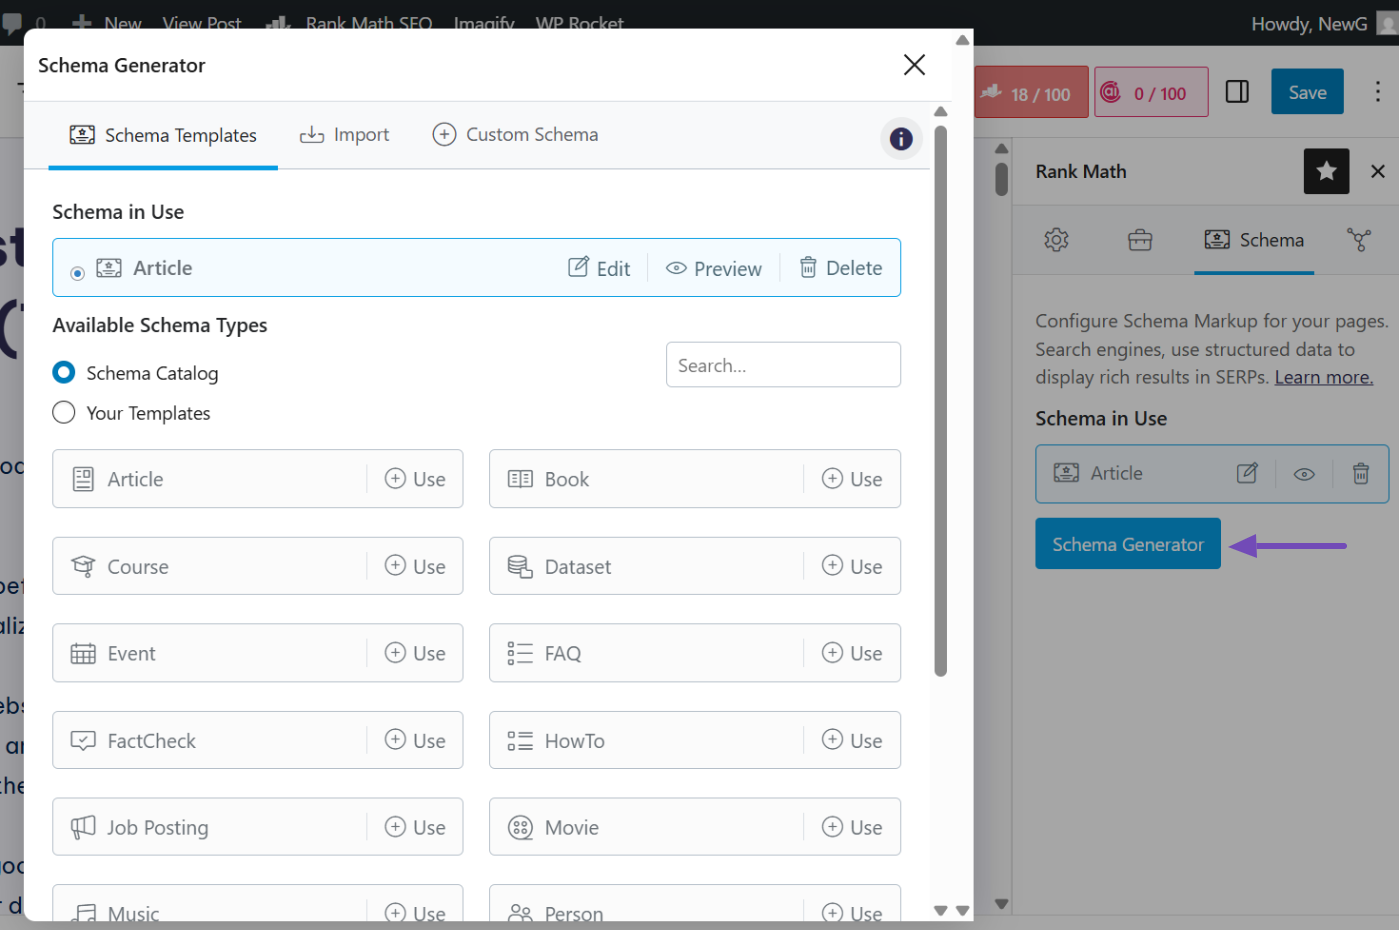This screenshot has width=1399, height=930.
Task: Switch to the Custom Schema tab
Action: [x=516, y=135]
